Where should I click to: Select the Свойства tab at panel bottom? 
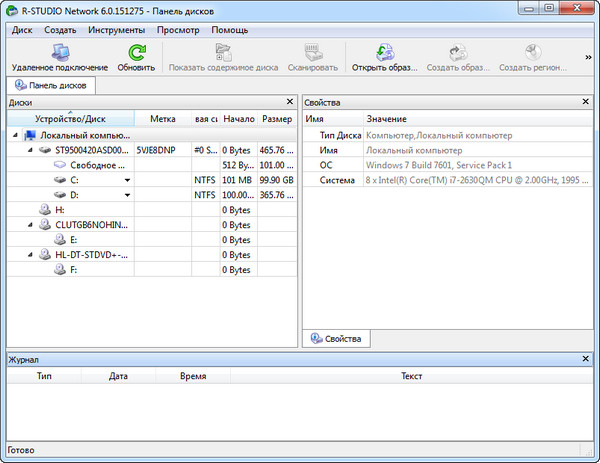click(336, 340)
